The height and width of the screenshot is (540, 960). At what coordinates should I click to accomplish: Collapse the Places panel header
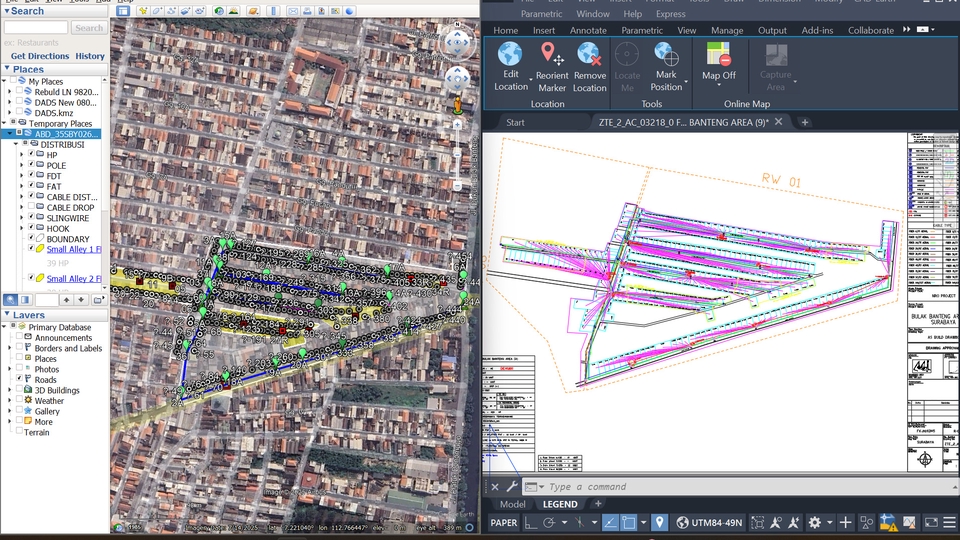point(28,69)
